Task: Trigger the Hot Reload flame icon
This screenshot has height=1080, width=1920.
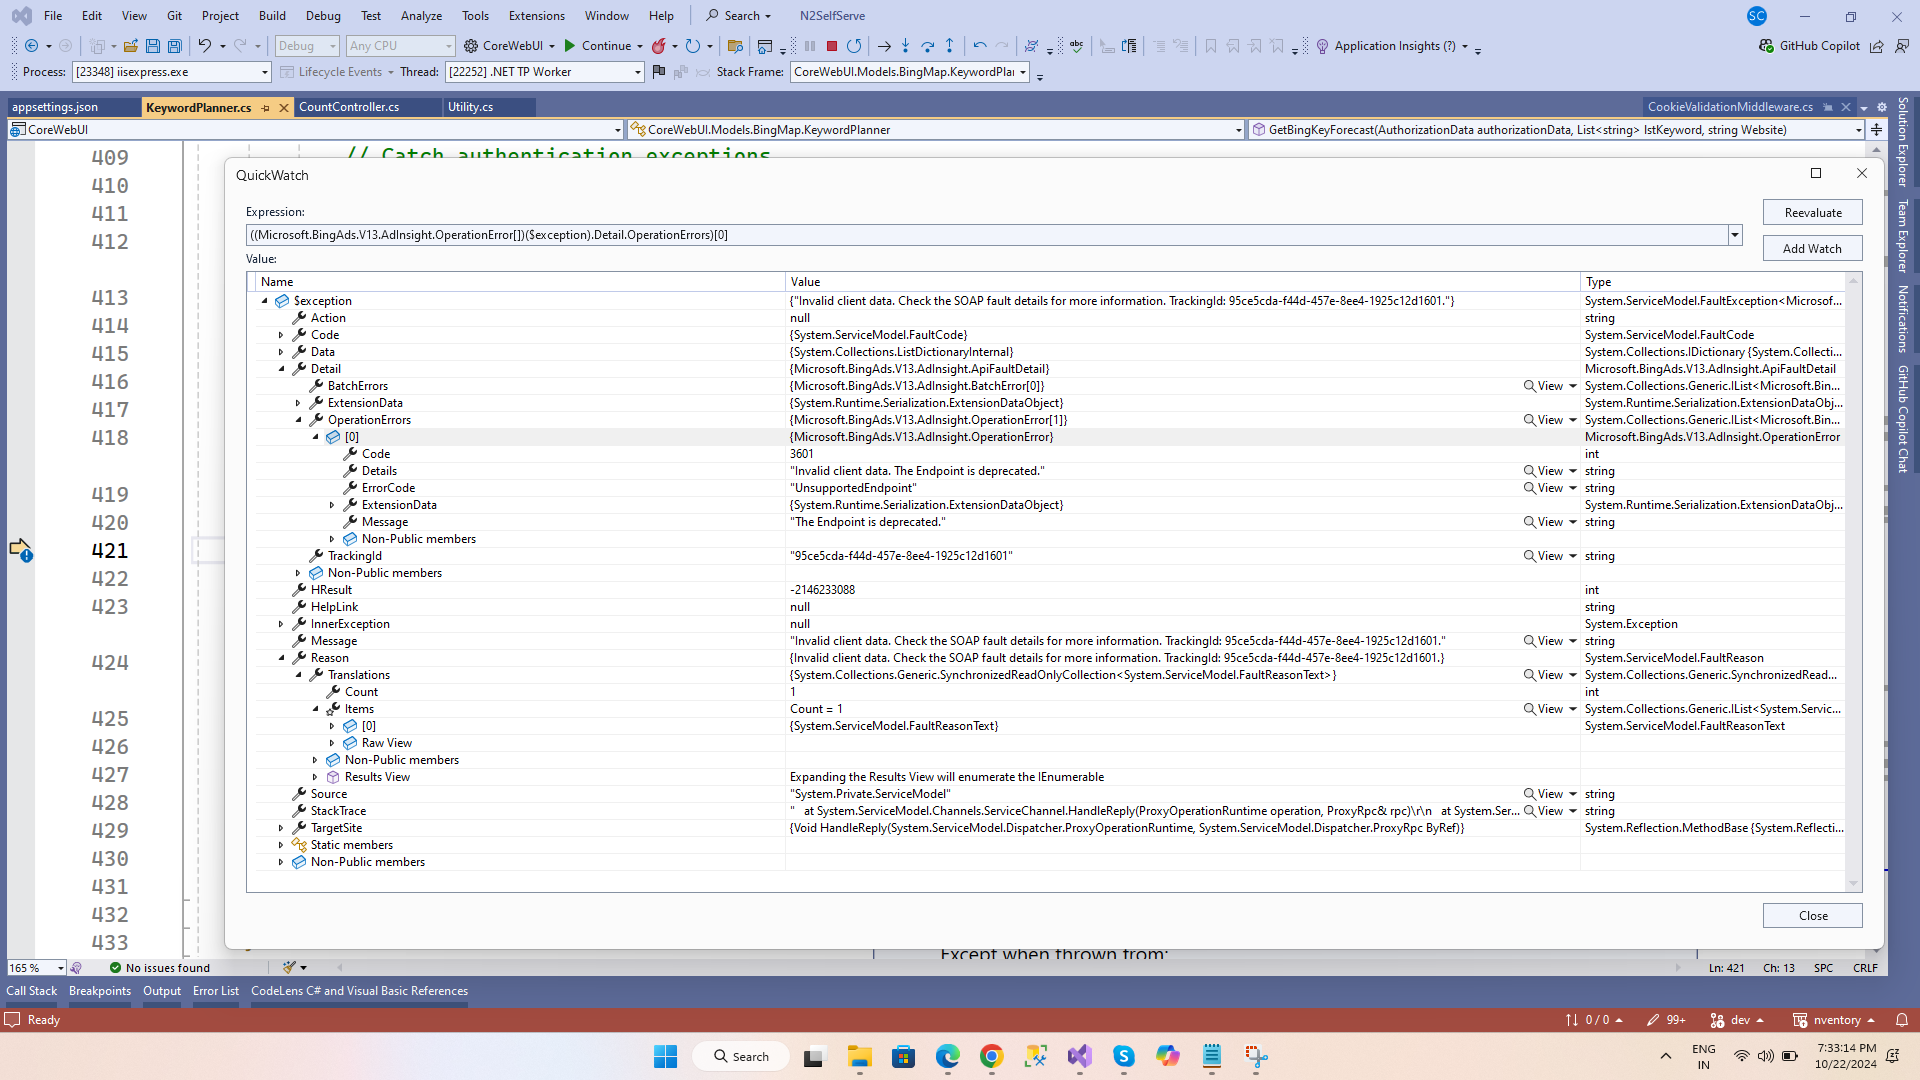Action: pos(660,46)
